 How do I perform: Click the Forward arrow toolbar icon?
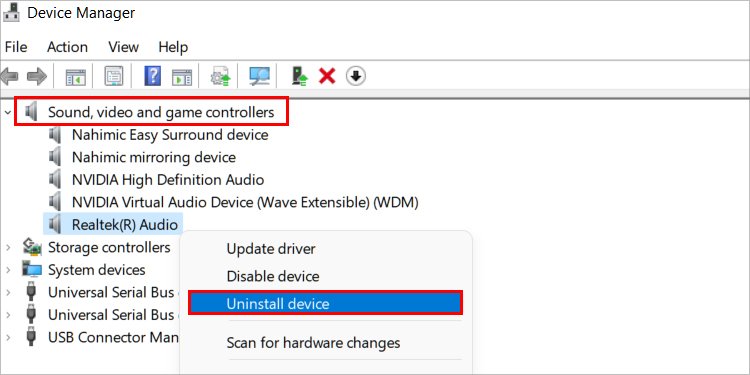(x=37, y=76)
